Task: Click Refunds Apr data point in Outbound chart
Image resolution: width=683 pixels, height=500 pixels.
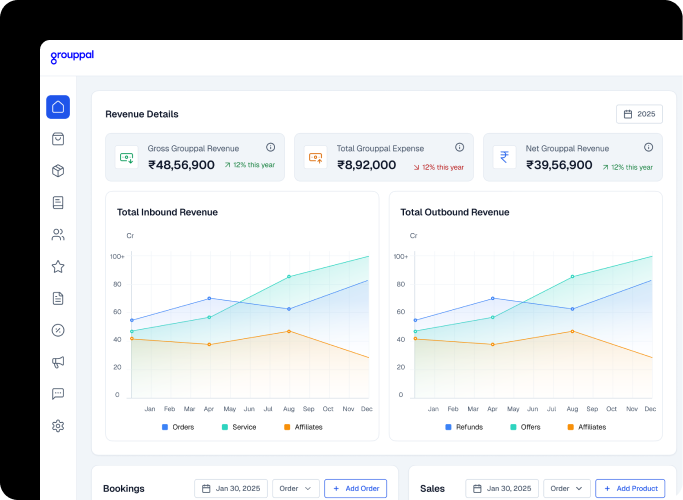Action: coord(493,298)
